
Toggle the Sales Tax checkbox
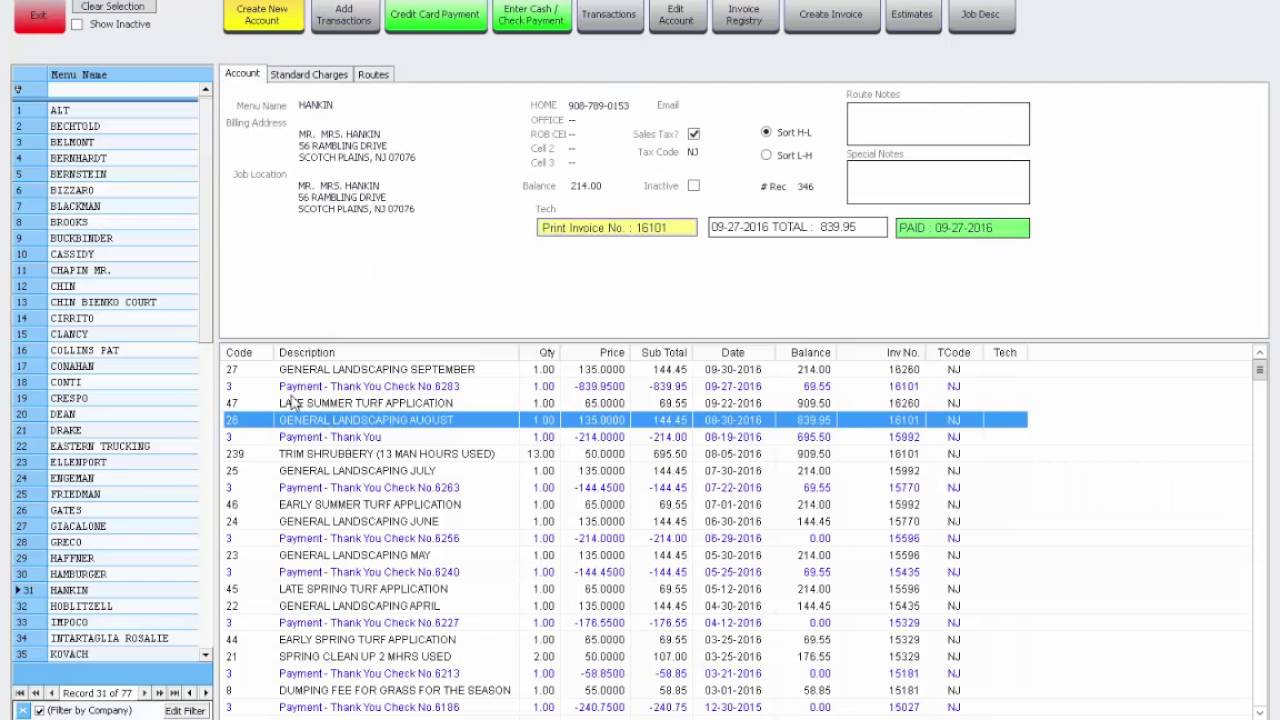(x=694, y=134)
